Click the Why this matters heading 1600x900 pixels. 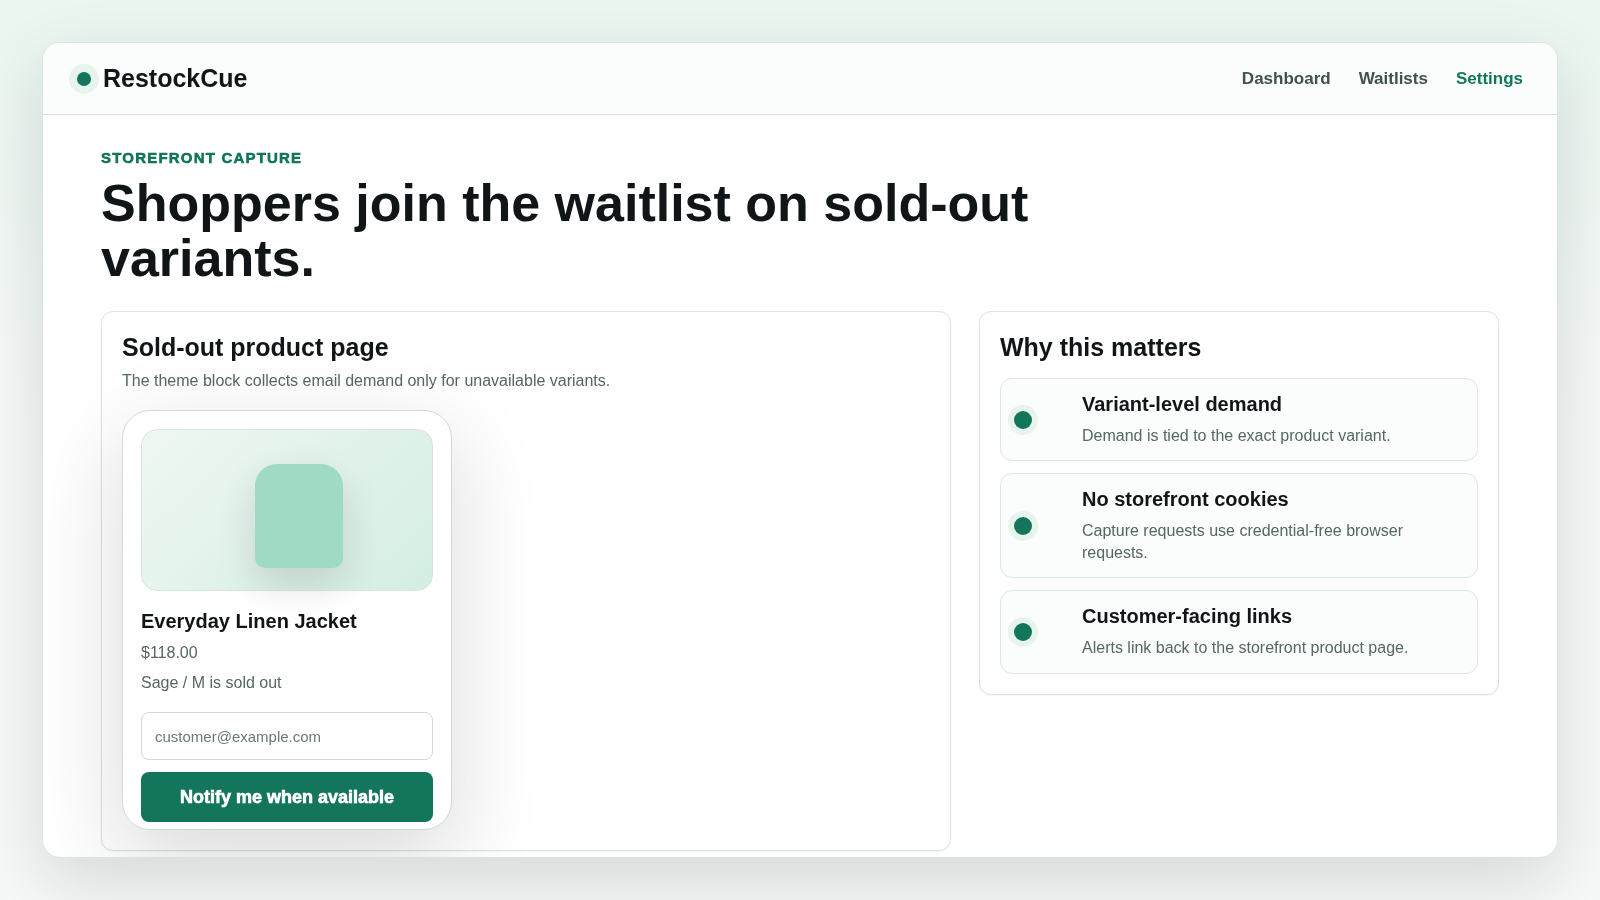(x=1100, y=347)
